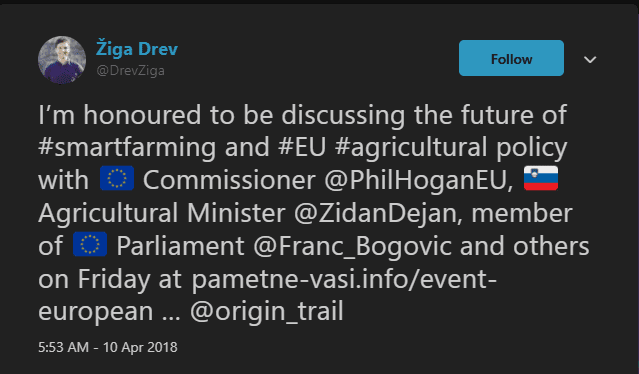Click the tweet's opening line text

tap(302, 115)
